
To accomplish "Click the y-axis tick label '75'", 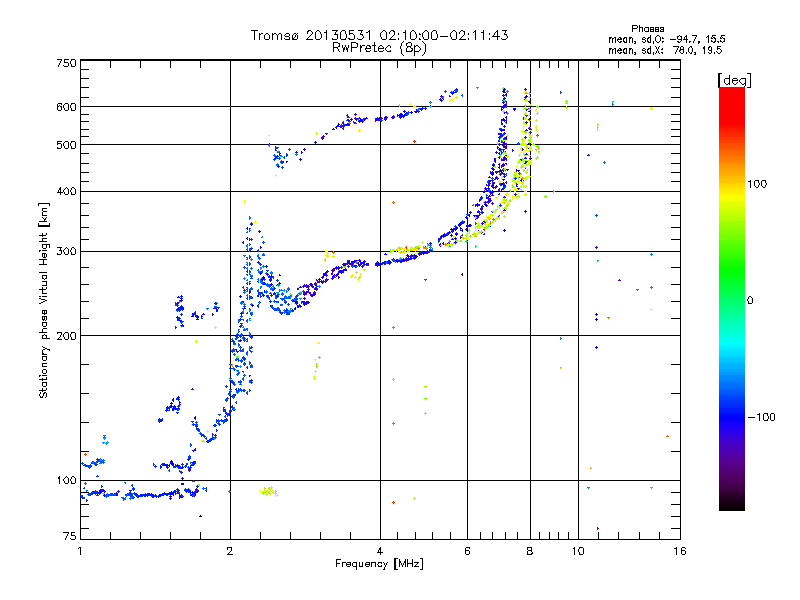I will [x=70, y=536].
